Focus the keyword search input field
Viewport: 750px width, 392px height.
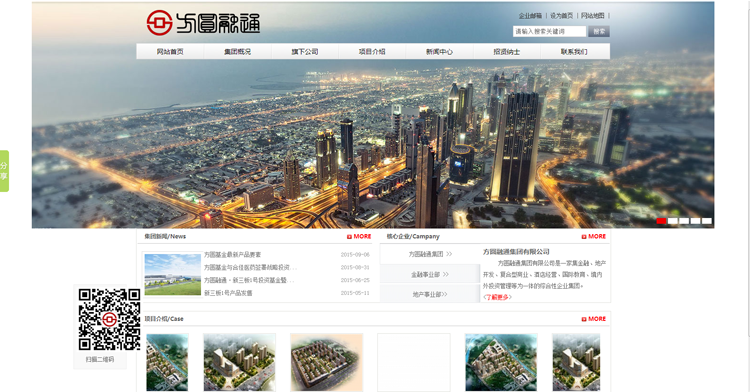[x=549, y=31]
